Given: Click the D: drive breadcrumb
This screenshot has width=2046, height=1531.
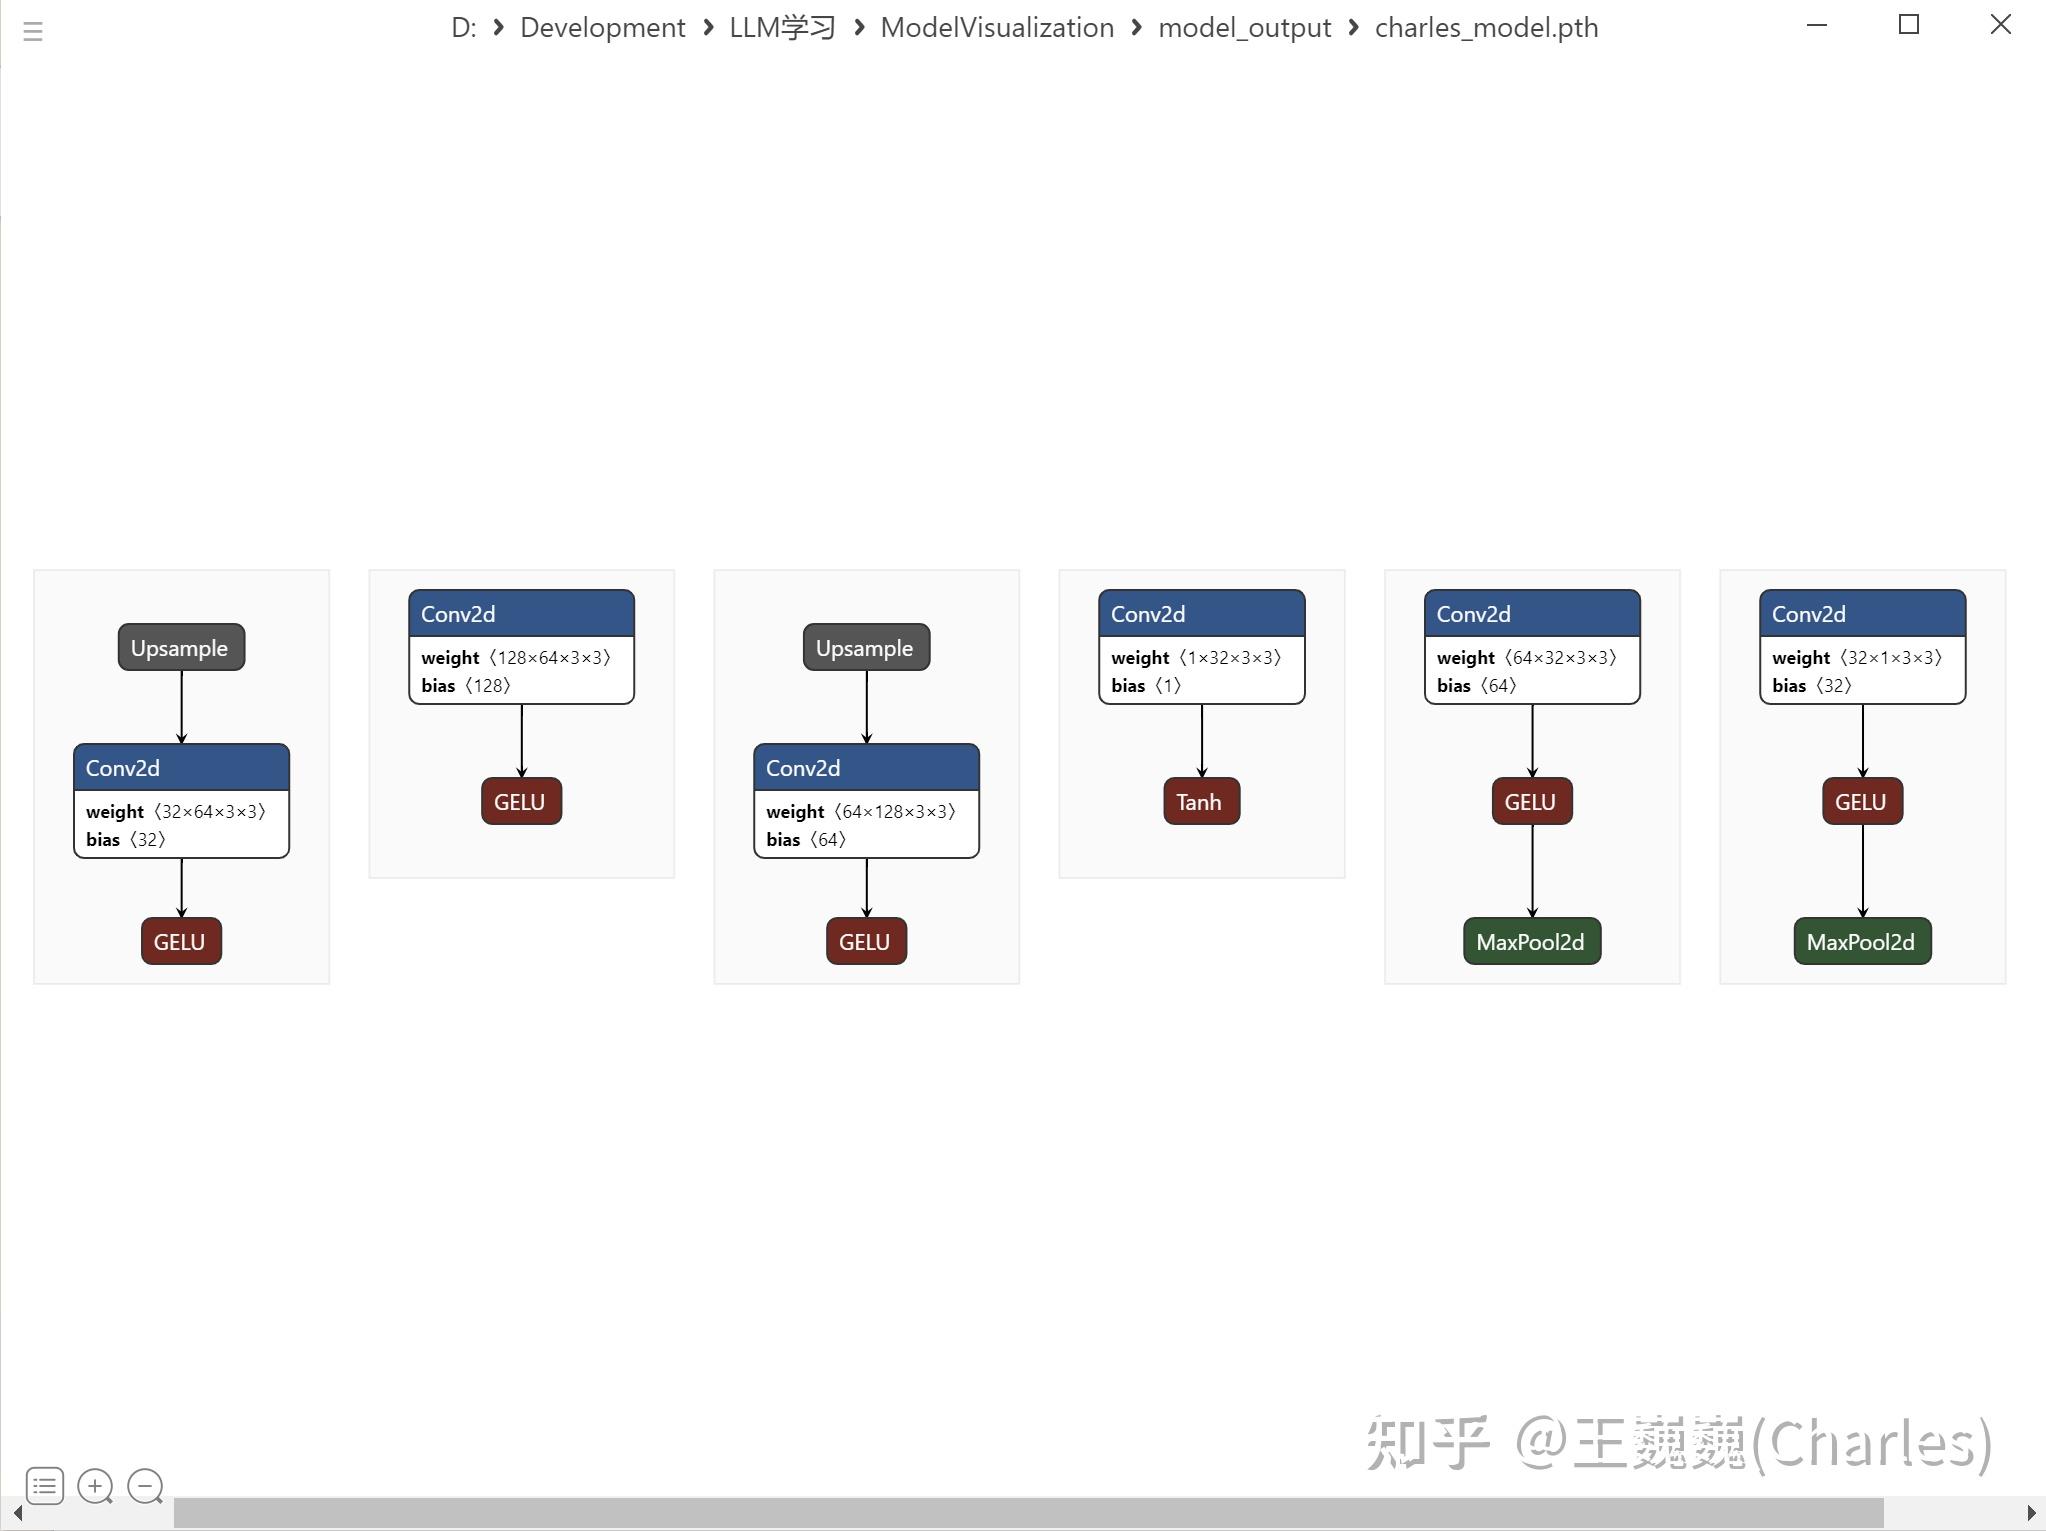Looking at the screenshot, I should [x=463, y=28].
